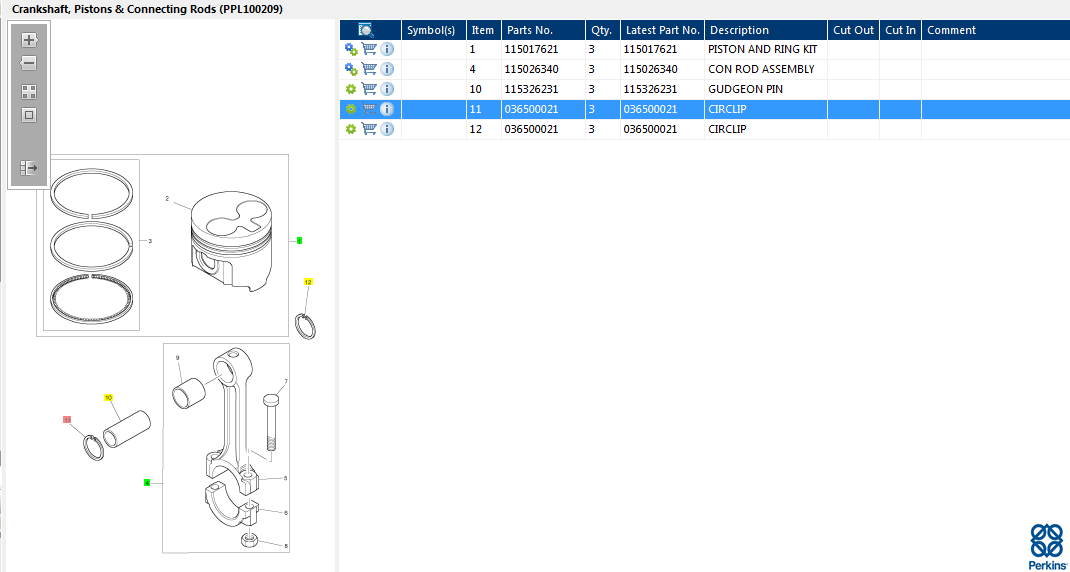1070x572 pixels.
Task: Click PISTON AND RING KIT description
Action: click(x=762, y=49)
